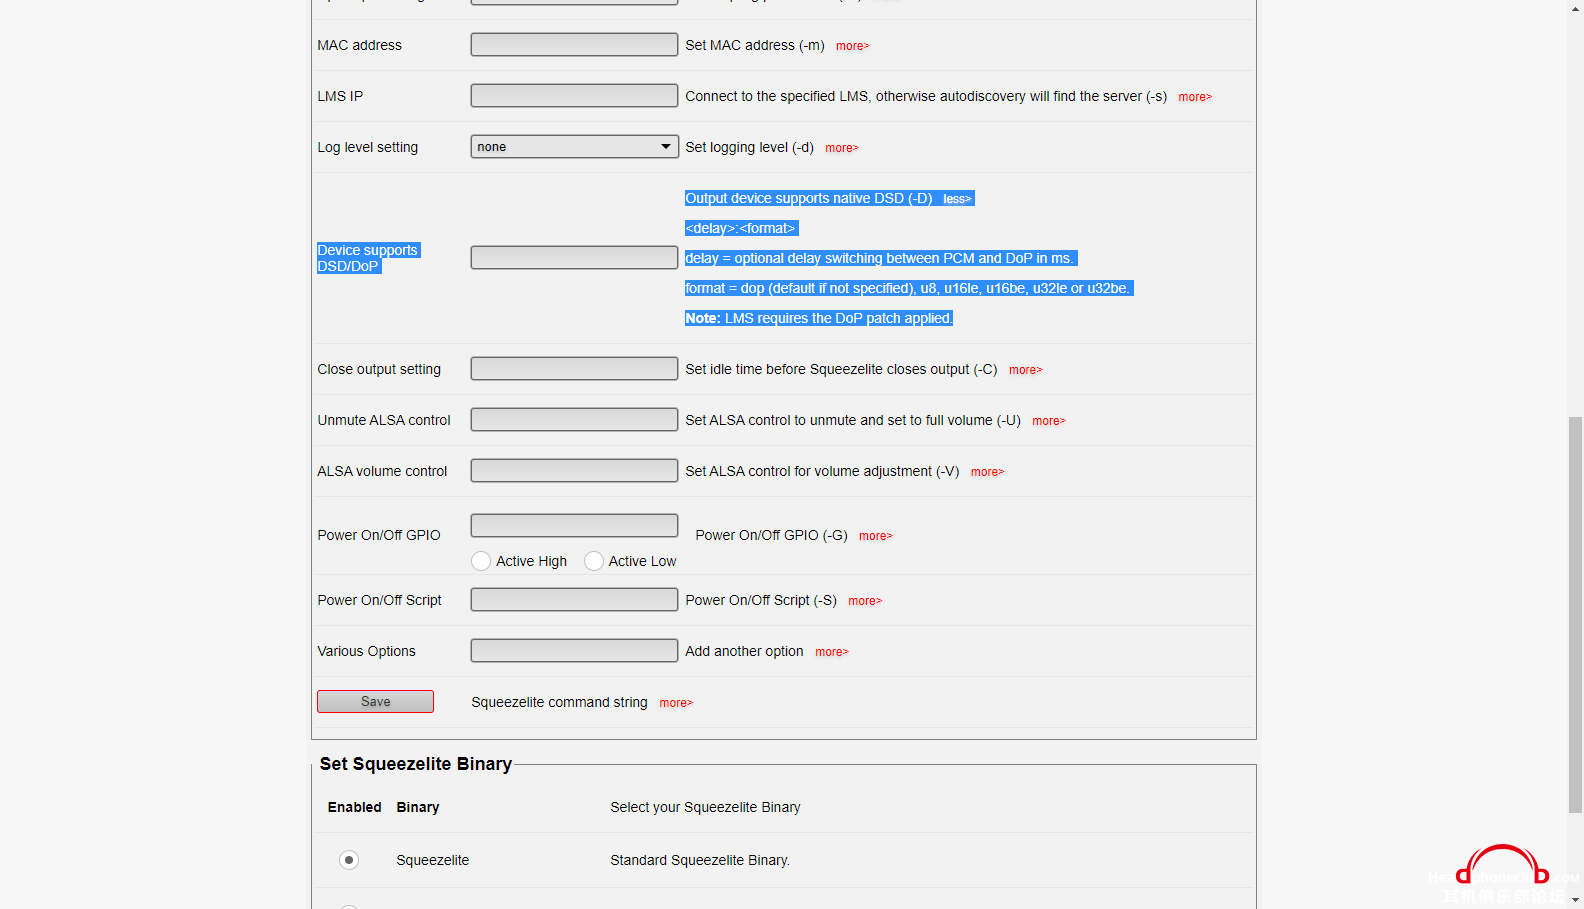Image resolution: width=1584 pixels, height=909 pixels.
Task: Click the scrollbar down arrow
Action: pyautogui.click(x=1575, y=900)
